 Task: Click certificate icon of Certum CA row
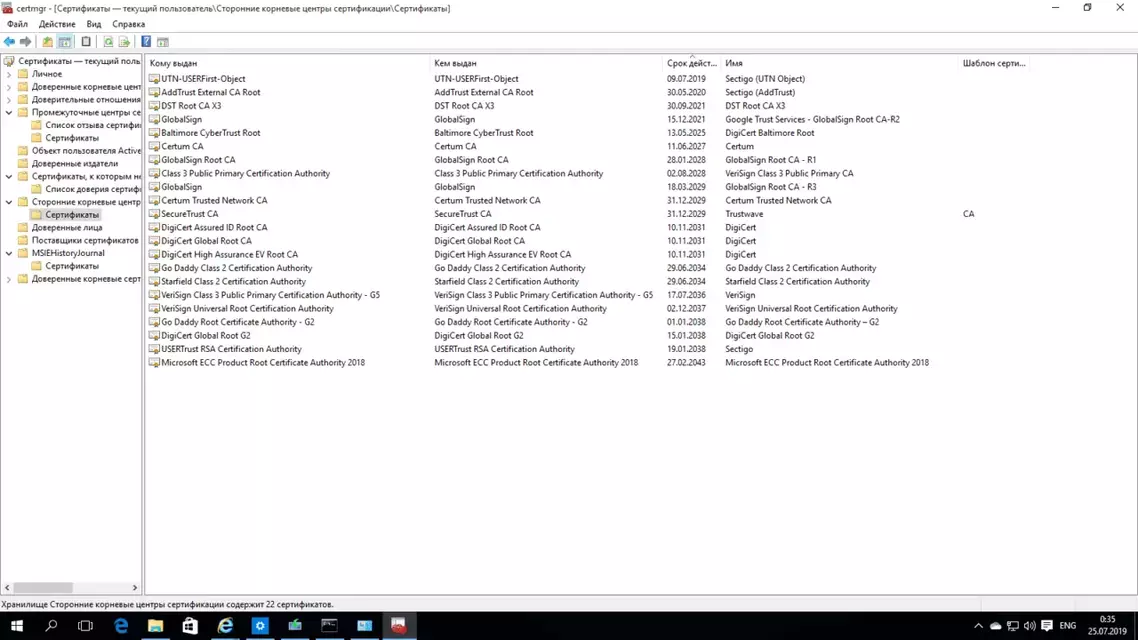[x=154, y=146]
